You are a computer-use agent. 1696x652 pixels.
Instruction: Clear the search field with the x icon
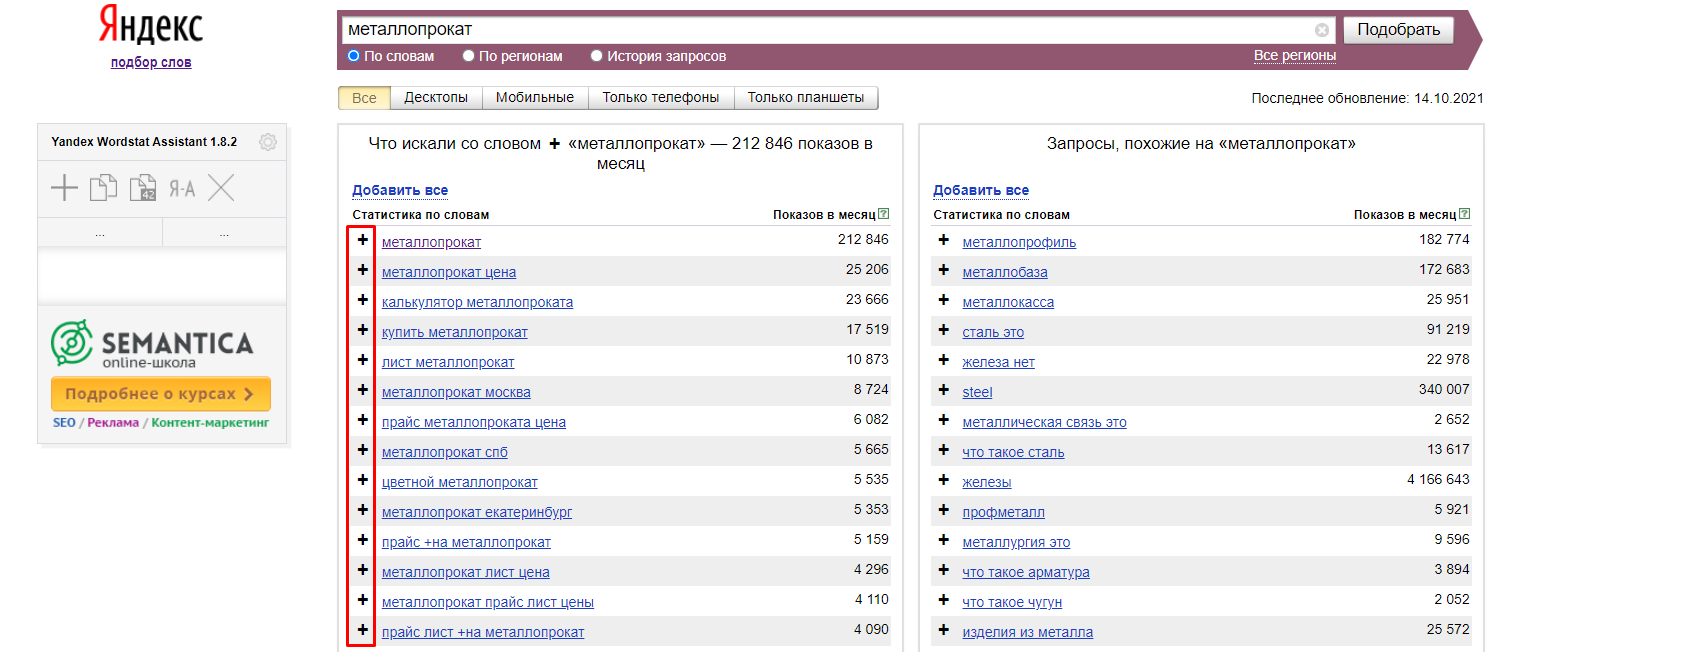1321,30
